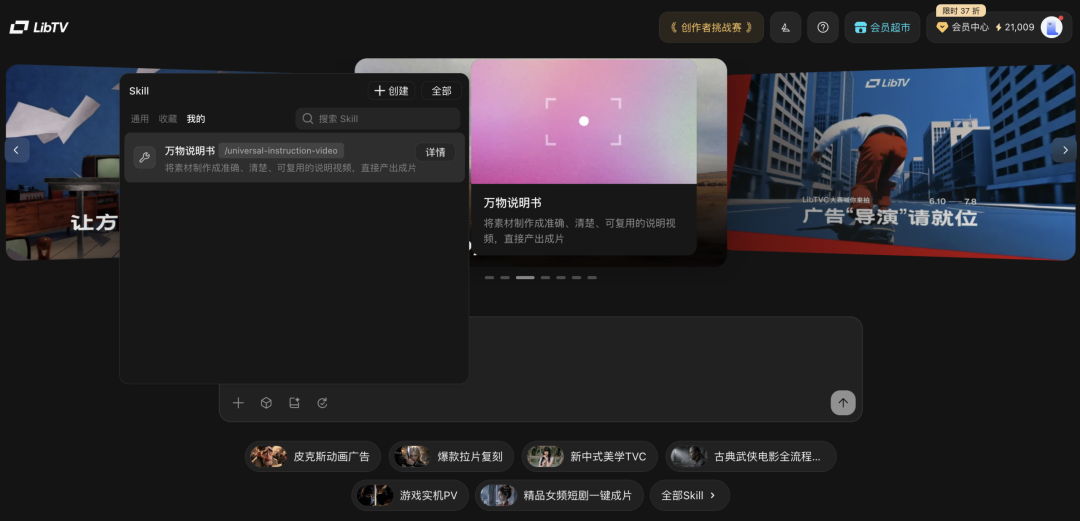Click the magnifier icon in the Skill search box
The height and width of the screenshot is (521, 1080).
[x=308, y=119]
